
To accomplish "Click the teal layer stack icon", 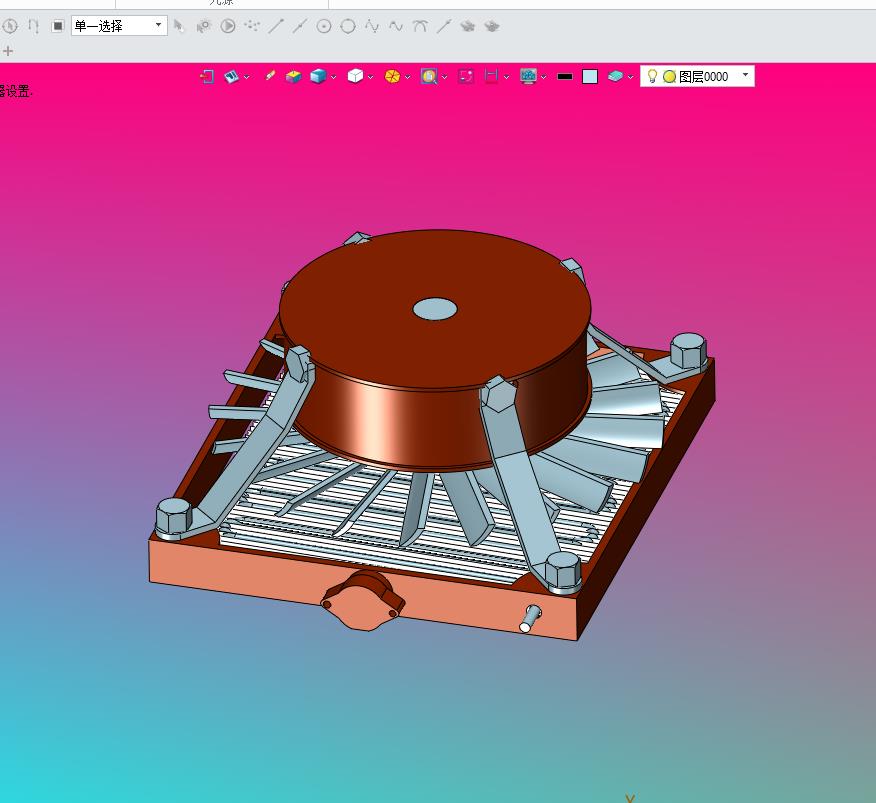I will pyautogui.click(x=615, y=76).
